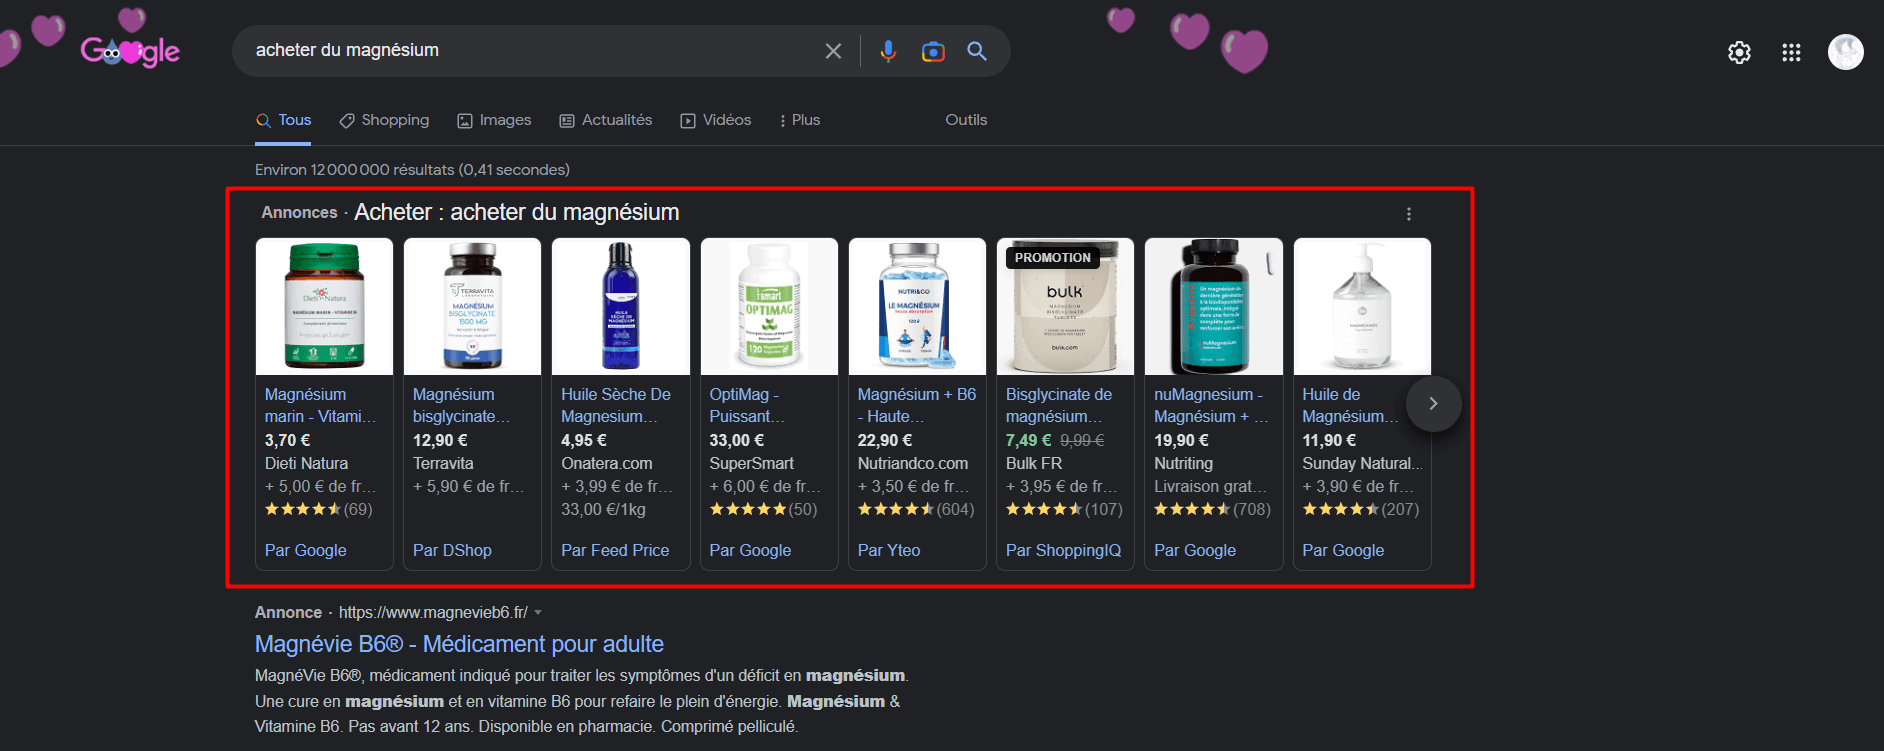Open the Vidéos tab
The height and width of the screenshot is (751, 1884).
click(x=715, y=120)
